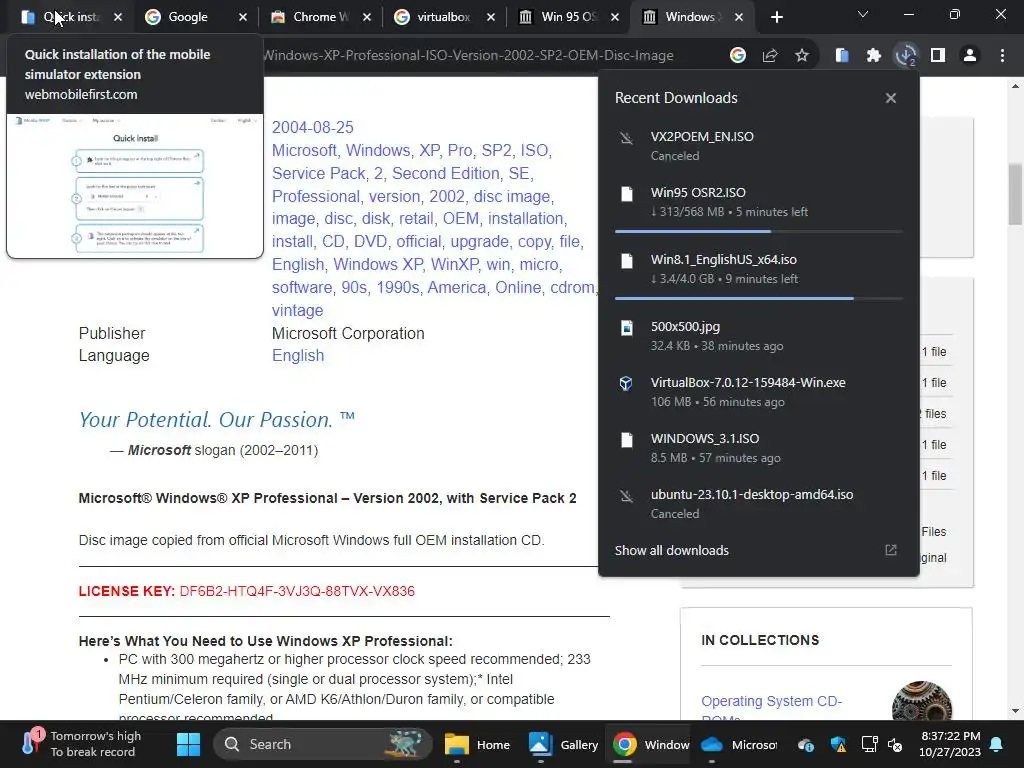The width and height of the screenshot is (1024, 768).
Task: Open the Microsoft topic link
Action: [304, 150]
